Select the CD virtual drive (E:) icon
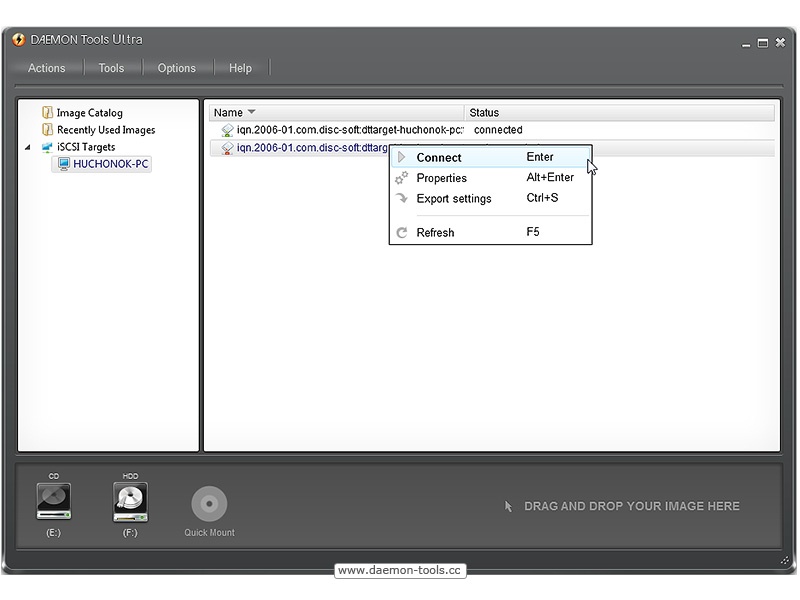The image size is (800, 600). [x=54, y=501]
